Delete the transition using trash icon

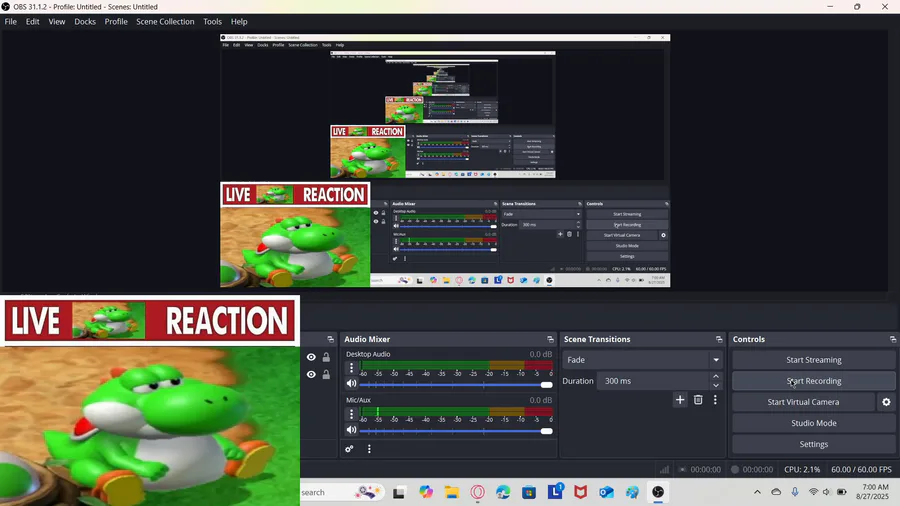(698, 400)
